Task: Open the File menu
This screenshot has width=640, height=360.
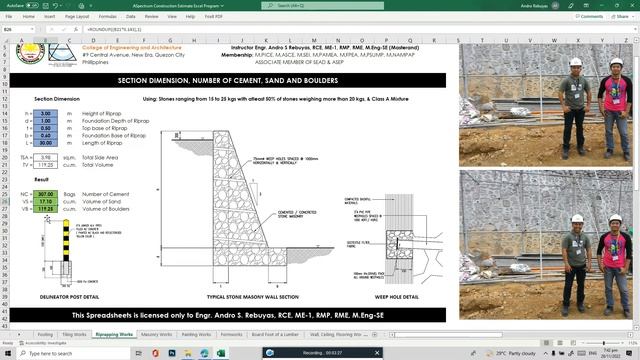Action: point(9,17)
